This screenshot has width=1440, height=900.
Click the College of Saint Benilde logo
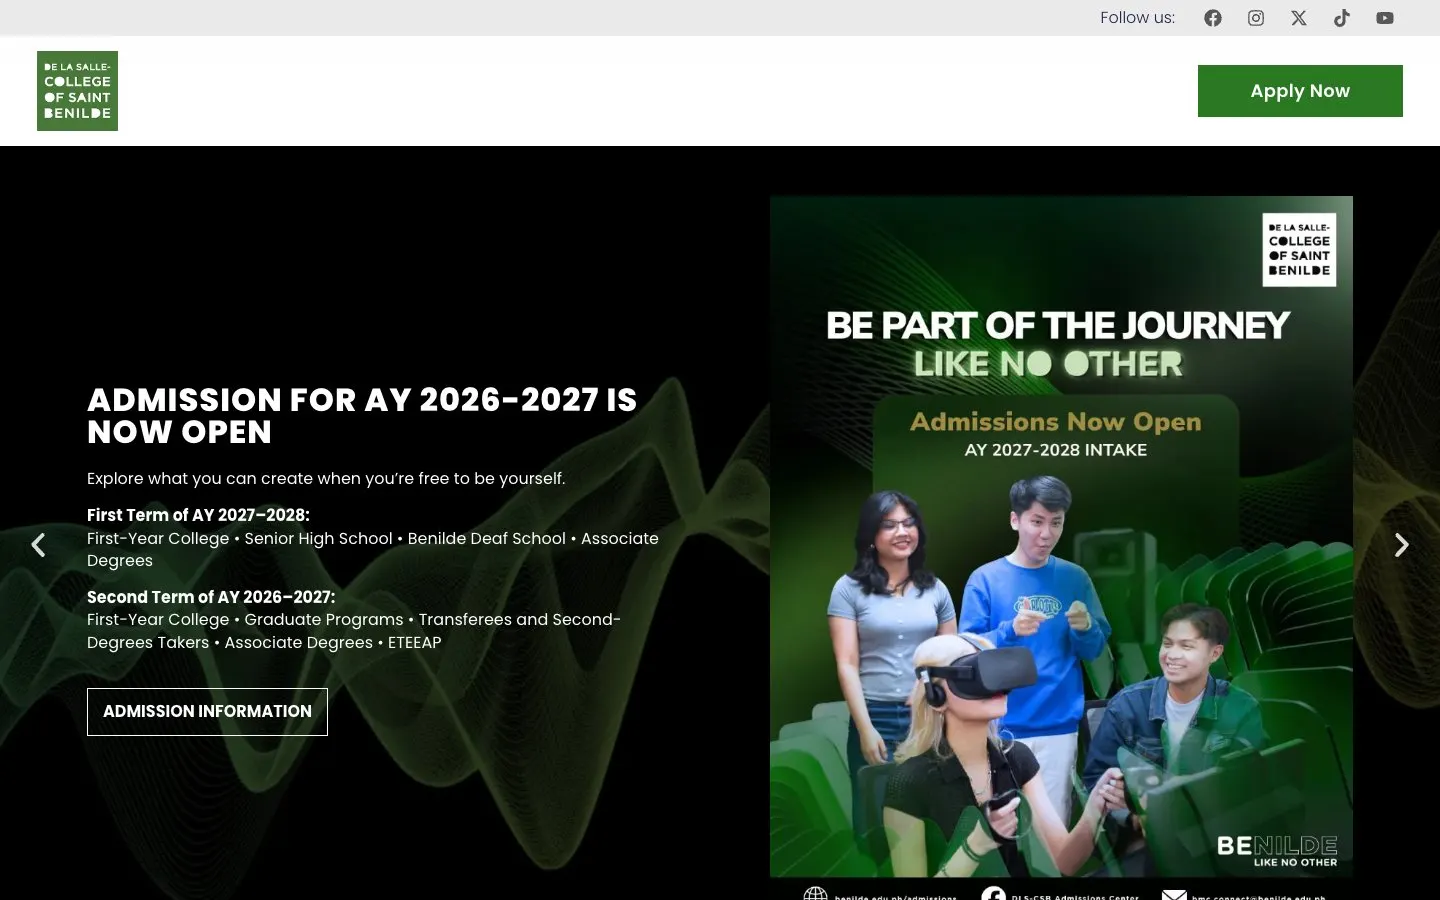point(77,91)
